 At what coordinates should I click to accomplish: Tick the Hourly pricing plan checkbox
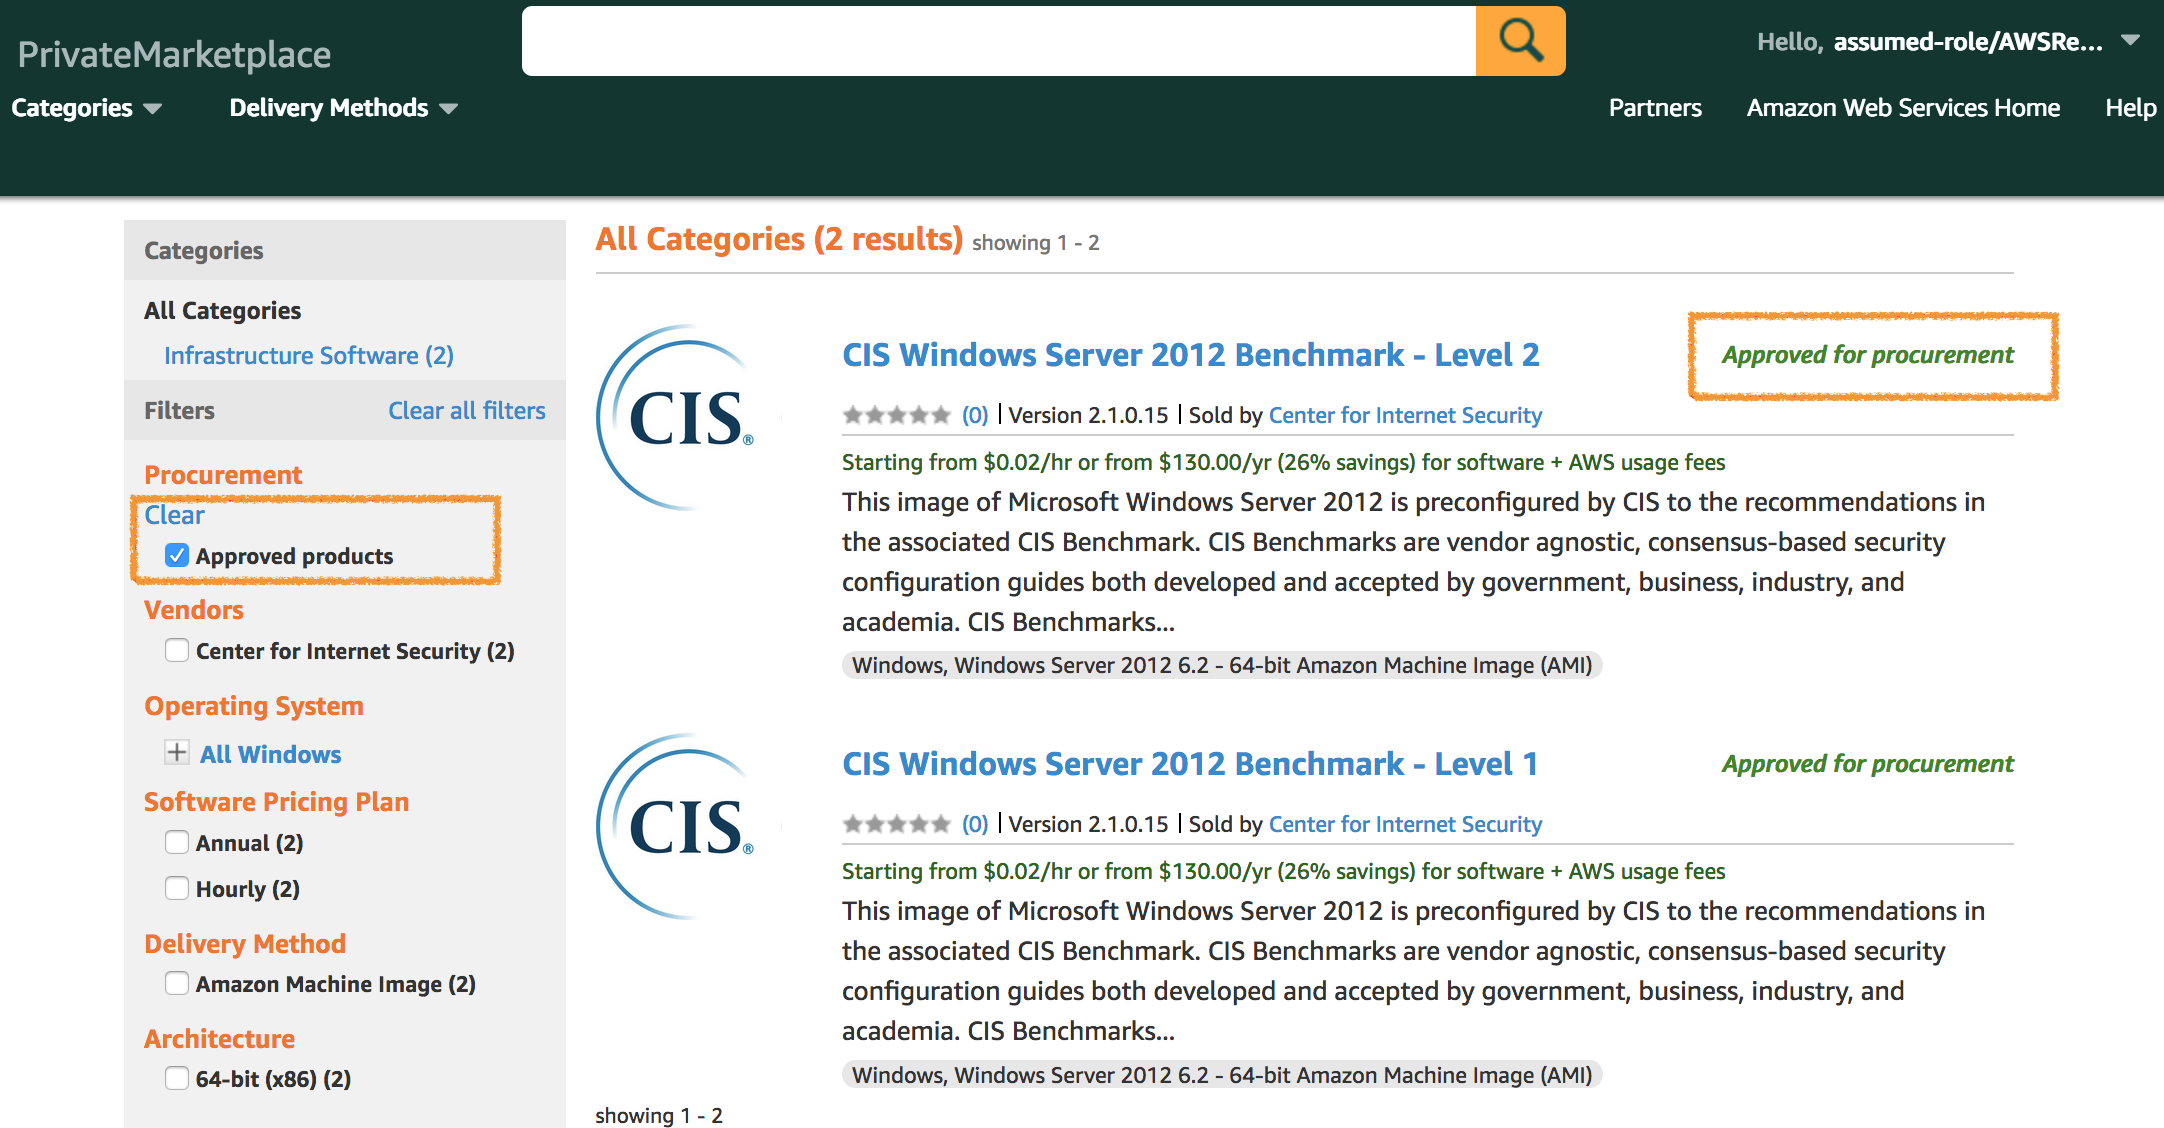tap(177, 889)
